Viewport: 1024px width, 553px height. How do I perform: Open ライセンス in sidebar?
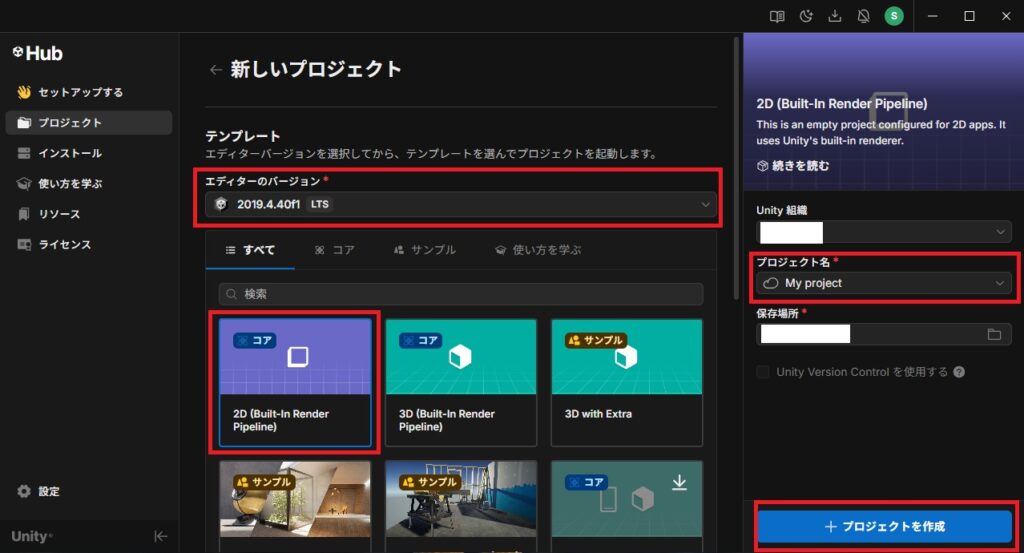tap(89, 245)
